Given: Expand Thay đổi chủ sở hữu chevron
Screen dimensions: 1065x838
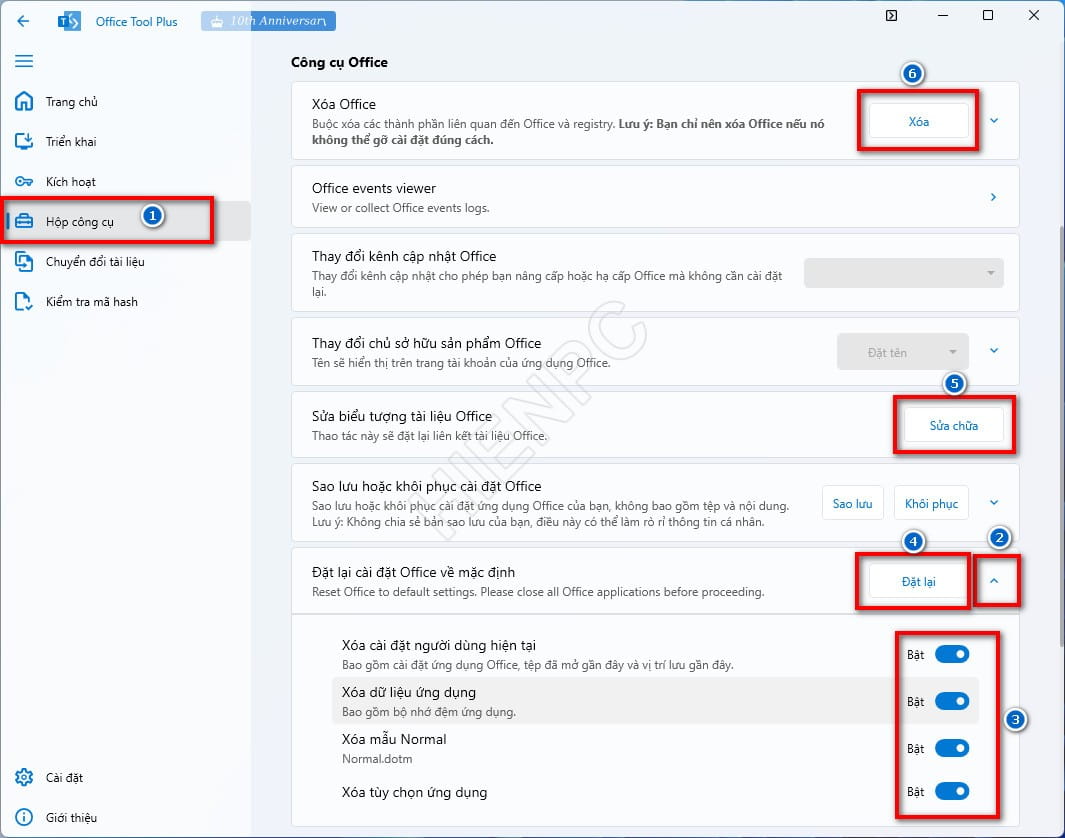Looking at the screenshot, I should coord(994,351).
